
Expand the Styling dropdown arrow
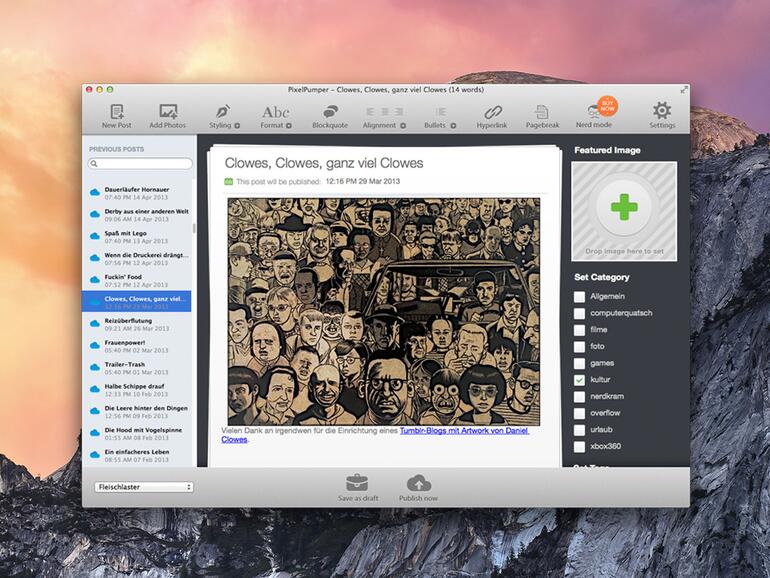(x=237, y=126)
